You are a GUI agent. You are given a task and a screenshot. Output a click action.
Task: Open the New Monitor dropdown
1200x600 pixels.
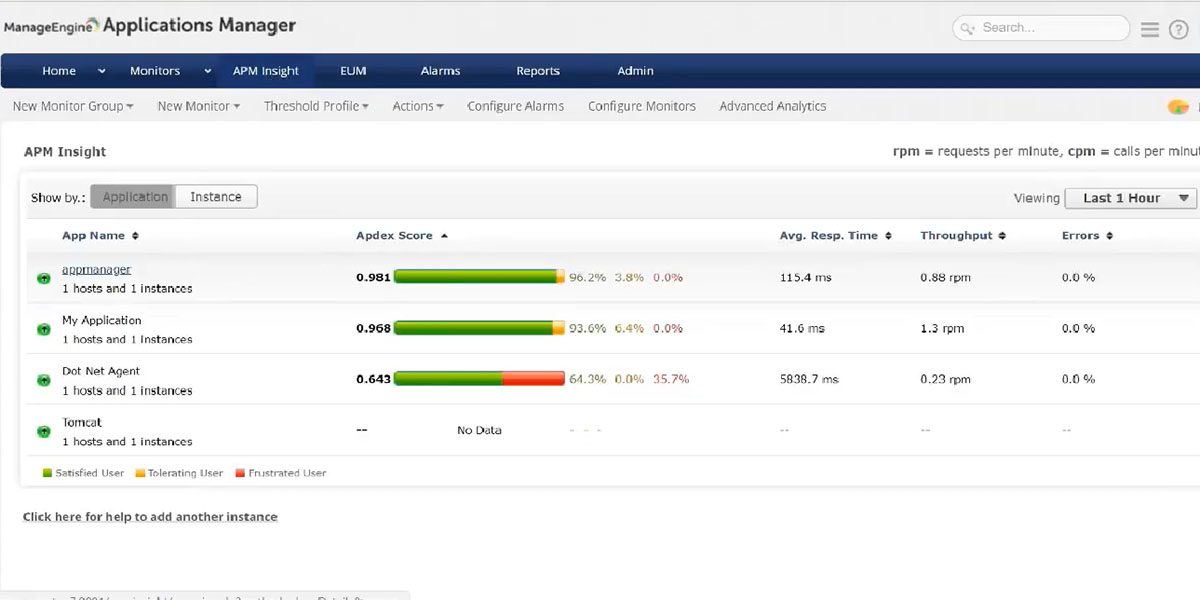197,105
